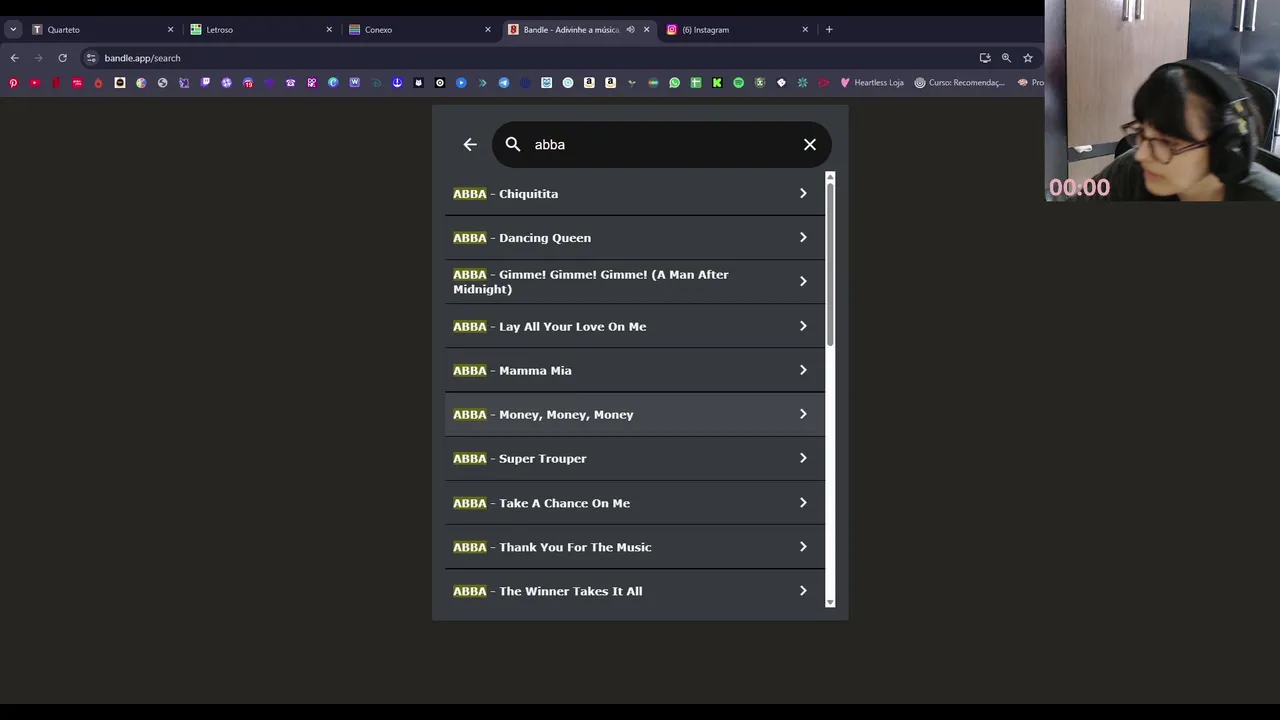Screen dimensions: 1280x720
Task: Open the Pinterest bookmark
Action: point(13,83)
